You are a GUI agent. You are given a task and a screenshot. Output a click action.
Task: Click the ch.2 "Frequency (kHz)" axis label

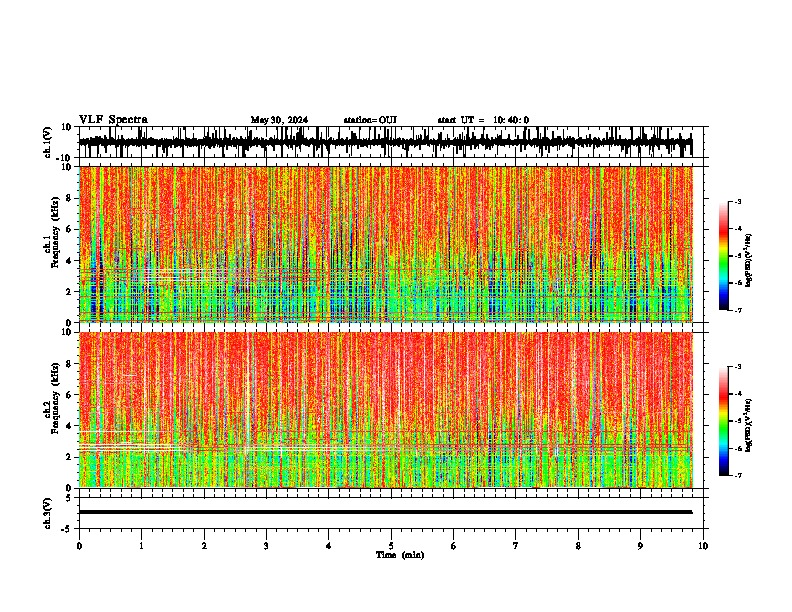tap(56, 398)
